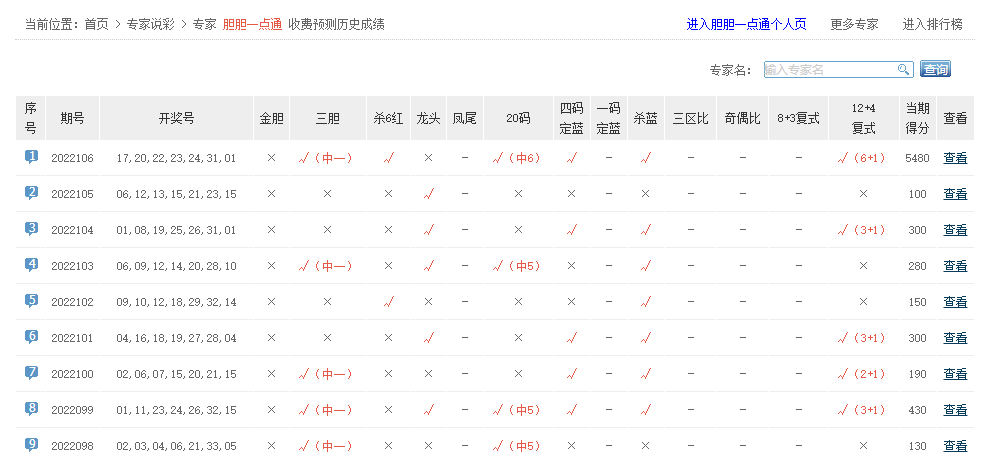Click the row 2 number badge icon
This screenshot has width=992, height=460.
[31, 193]
